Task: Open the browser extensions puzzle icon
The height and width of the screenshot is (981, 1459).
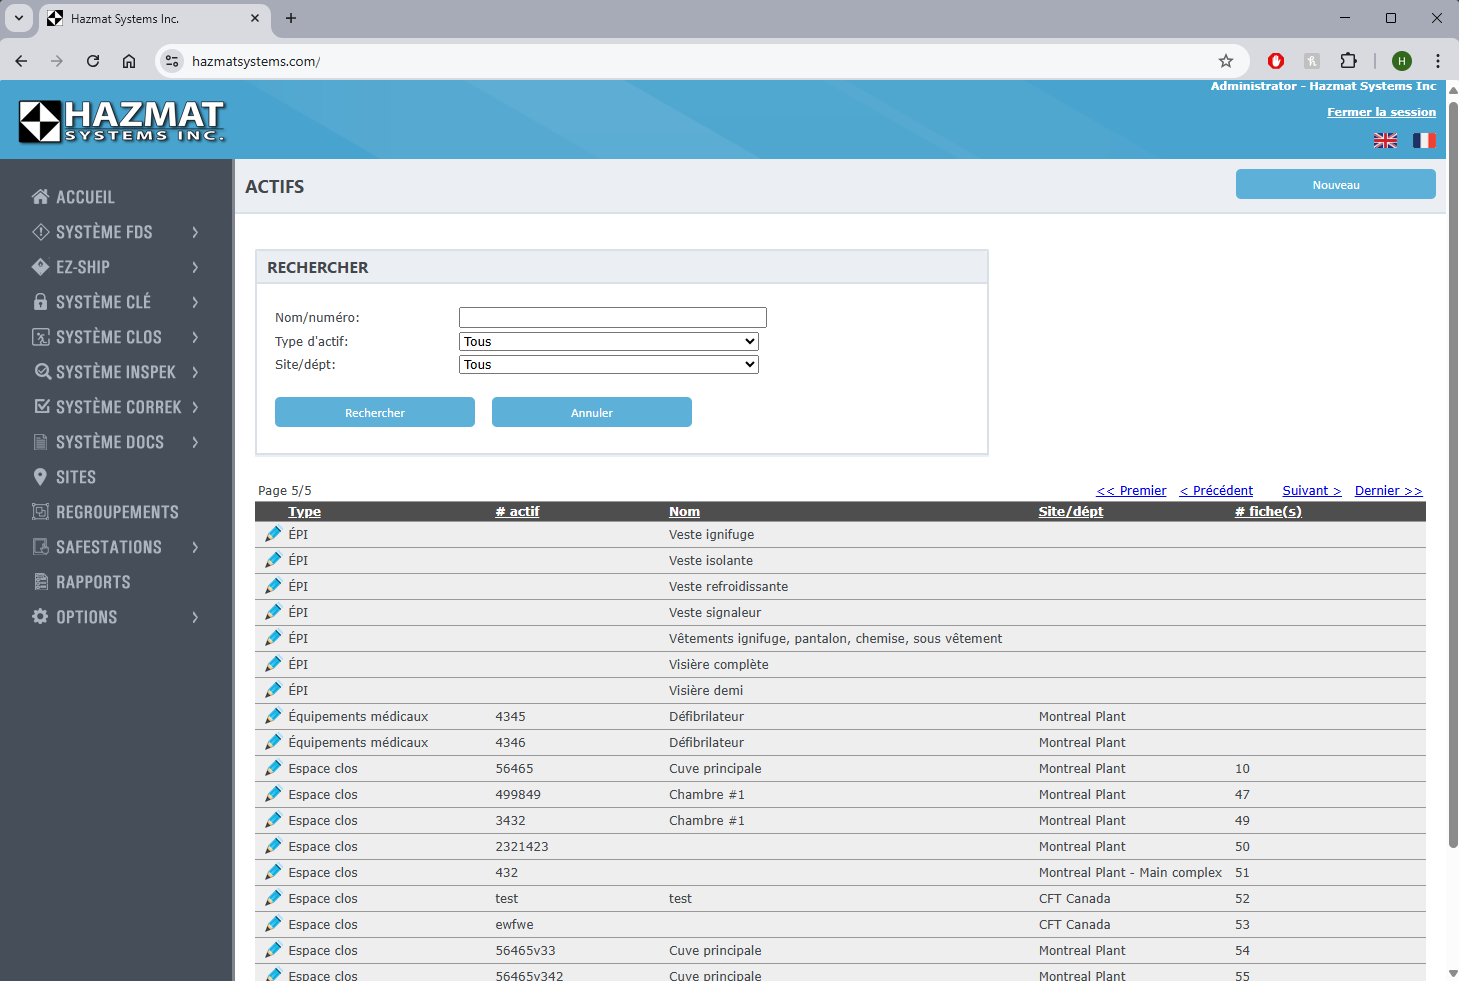Action: [1348, 61]
